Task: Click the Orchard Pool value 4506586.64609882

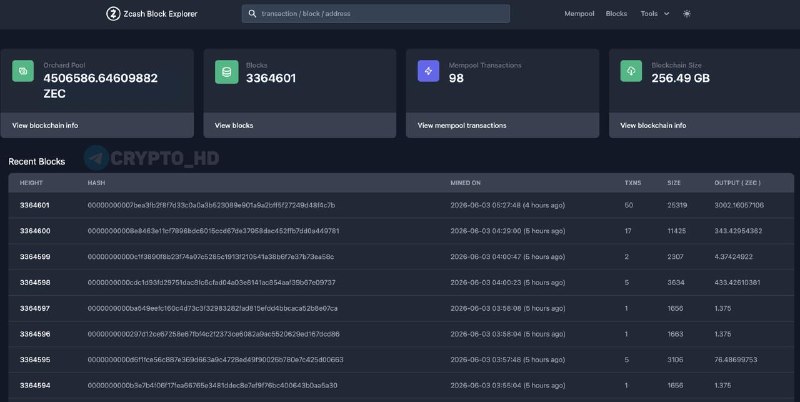Action: pos(101,78)
